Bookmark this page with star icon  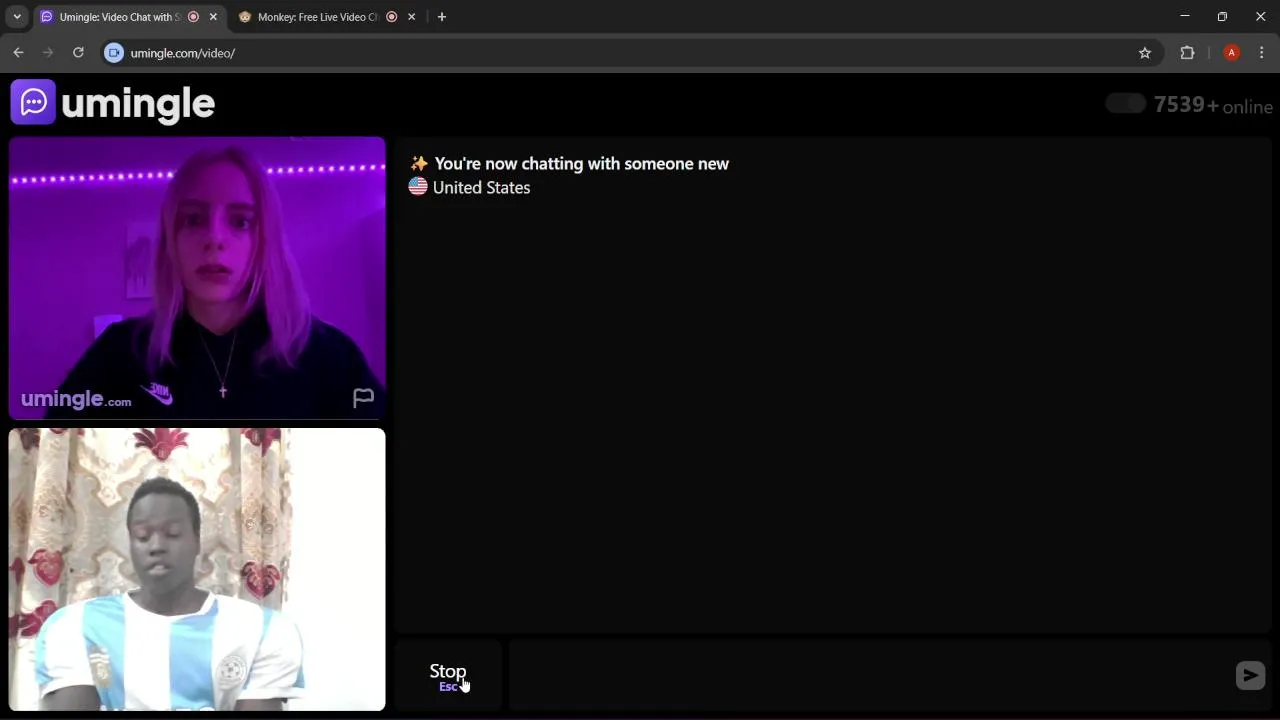pyautogui.click(x=1145, y=53)
